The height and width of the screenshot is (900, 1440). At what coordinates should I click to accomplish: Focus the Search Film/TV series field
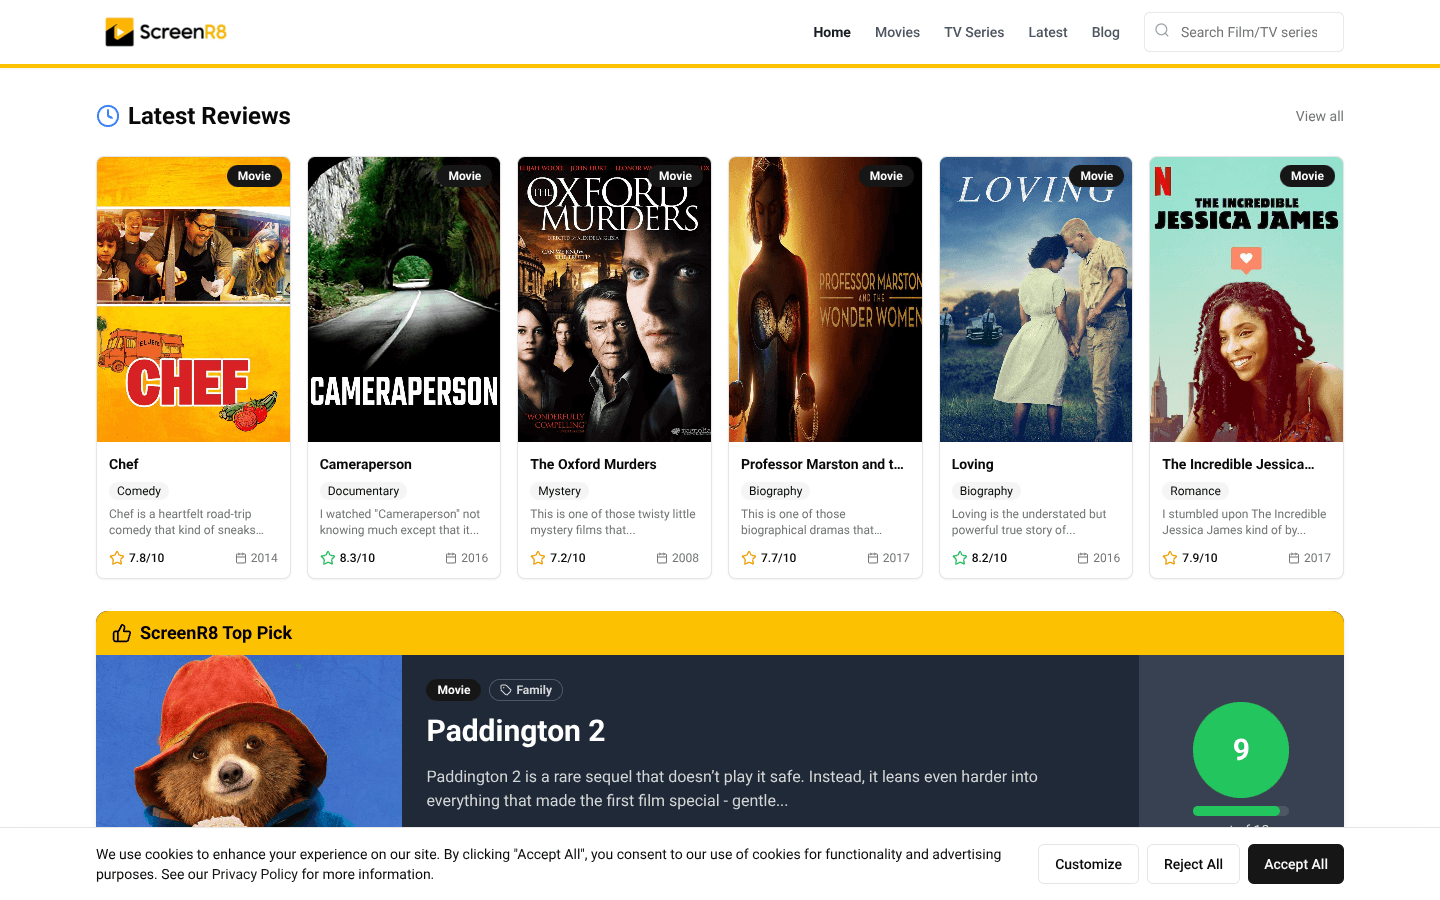coord(1255,32)
